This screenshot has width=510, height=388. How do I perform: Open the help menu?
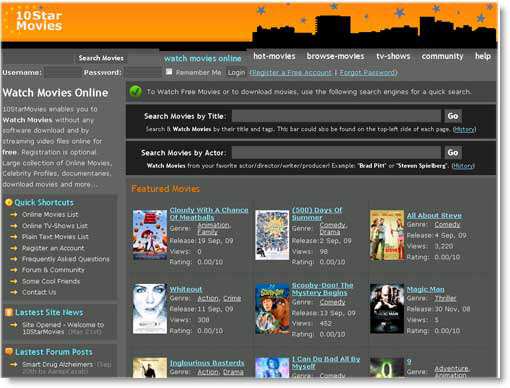(x=483, y=56)
